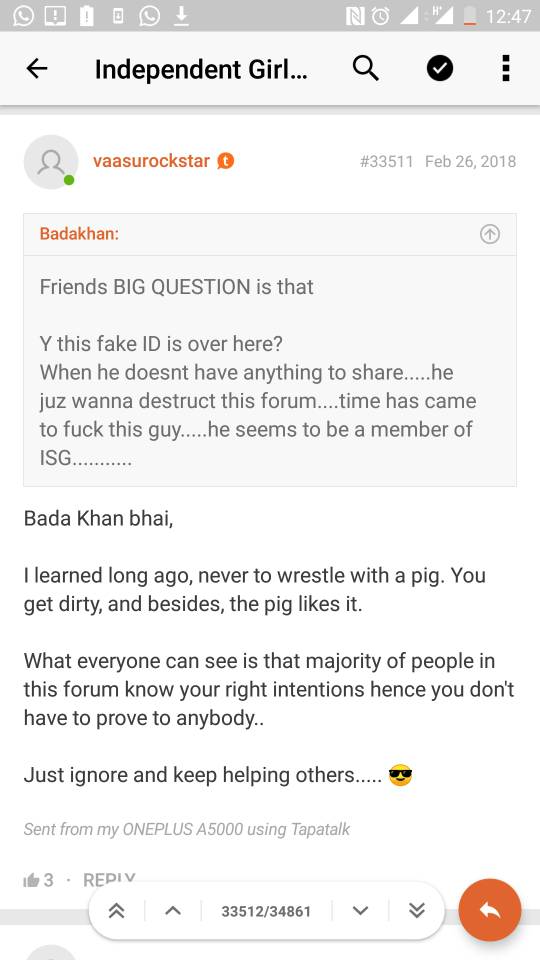Tap the orange floating reply button
This screenshot has height=960, width=540.
(x=490, y=910)
